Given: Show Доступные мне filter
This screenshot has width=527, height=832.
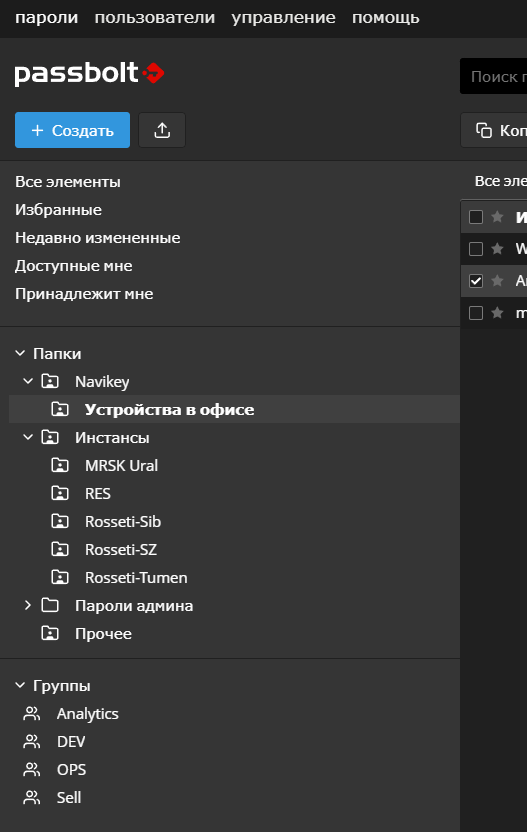Looking at the screenshot, I should pyautogui.click(x=74, y=266).
